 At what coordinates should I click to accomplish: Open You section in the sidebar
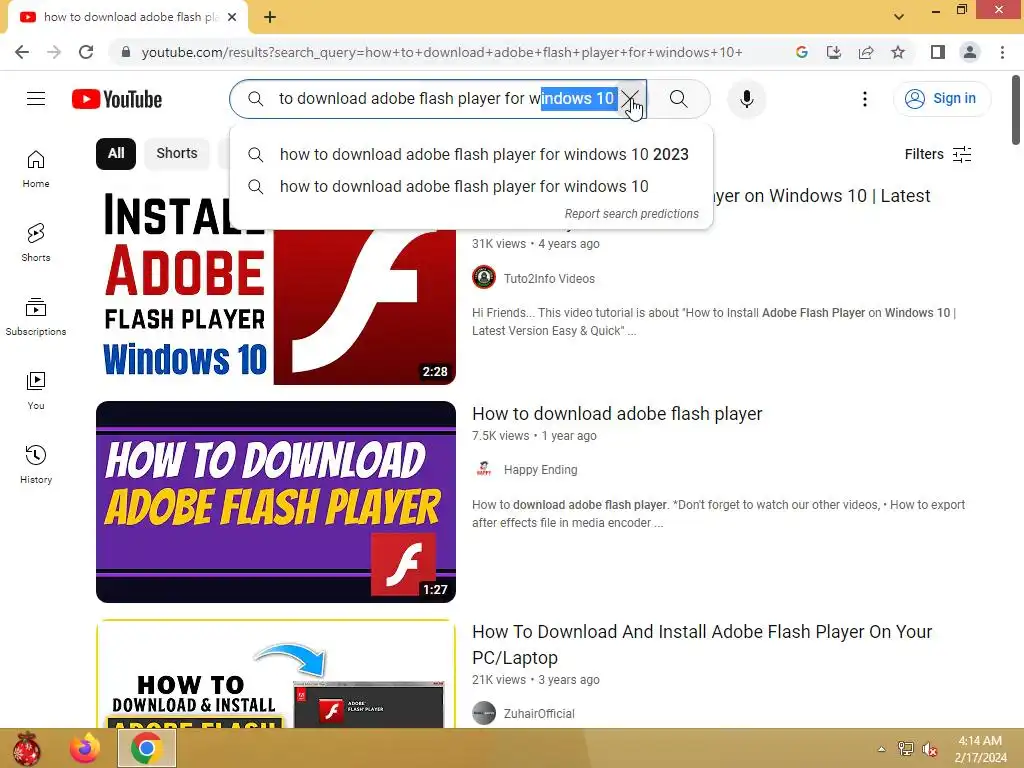36,391
